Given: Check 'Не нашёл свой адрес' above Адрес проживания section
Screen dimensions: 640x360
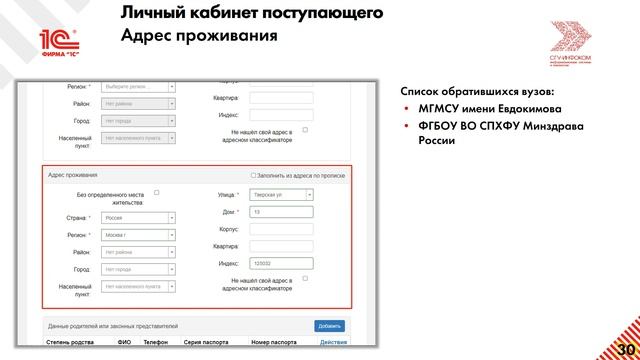Looking at the screenshot, I should [305, 130].
